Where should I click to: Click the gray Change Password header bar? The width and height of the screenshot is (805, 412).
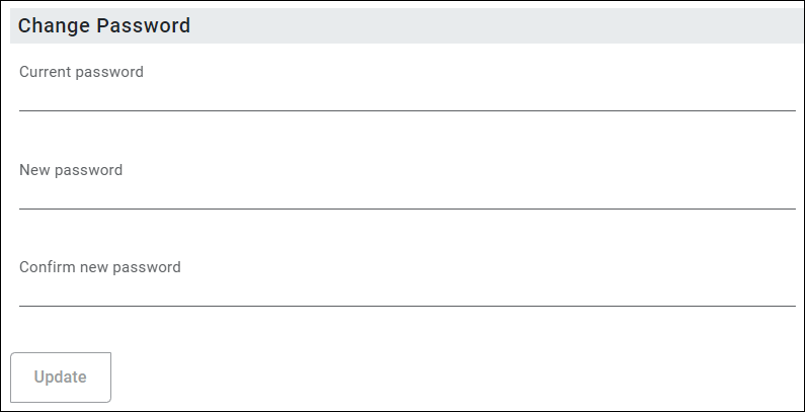tap(407, 26)
